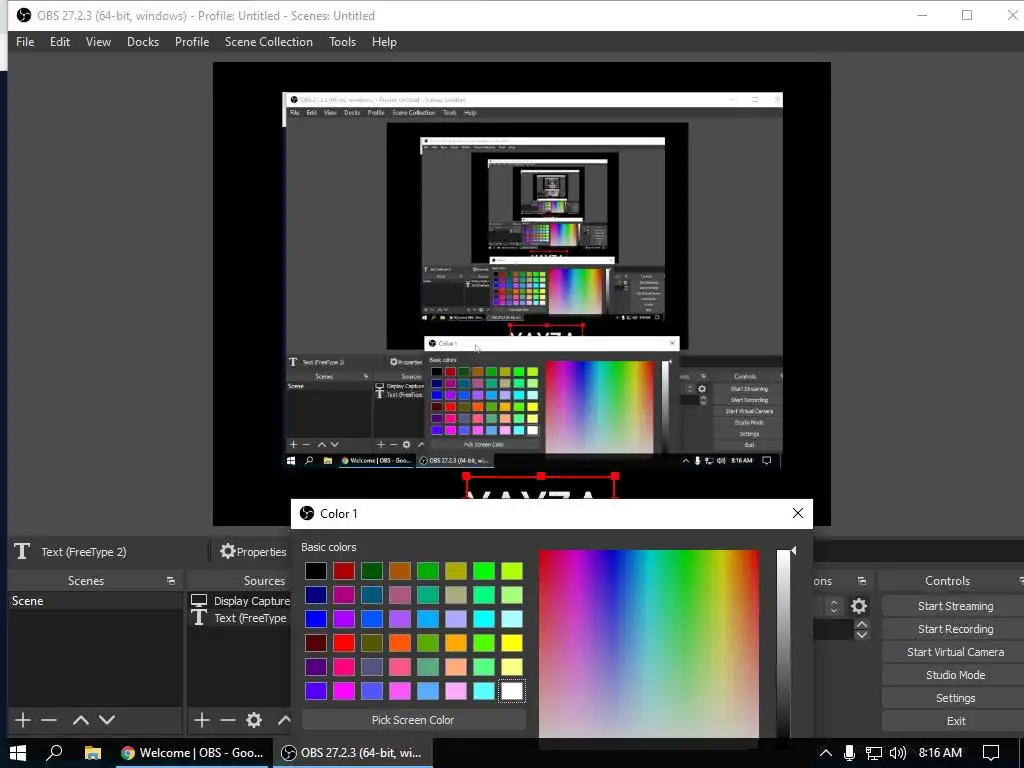Open the Tools menu
This screenshot has width=1024, height=768.
342,42
